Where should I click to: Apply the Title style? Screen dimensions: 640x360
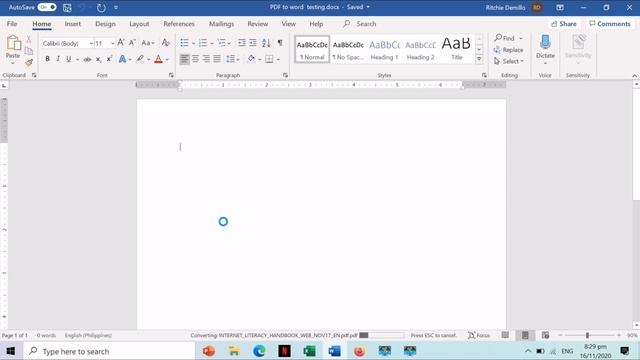456,50
